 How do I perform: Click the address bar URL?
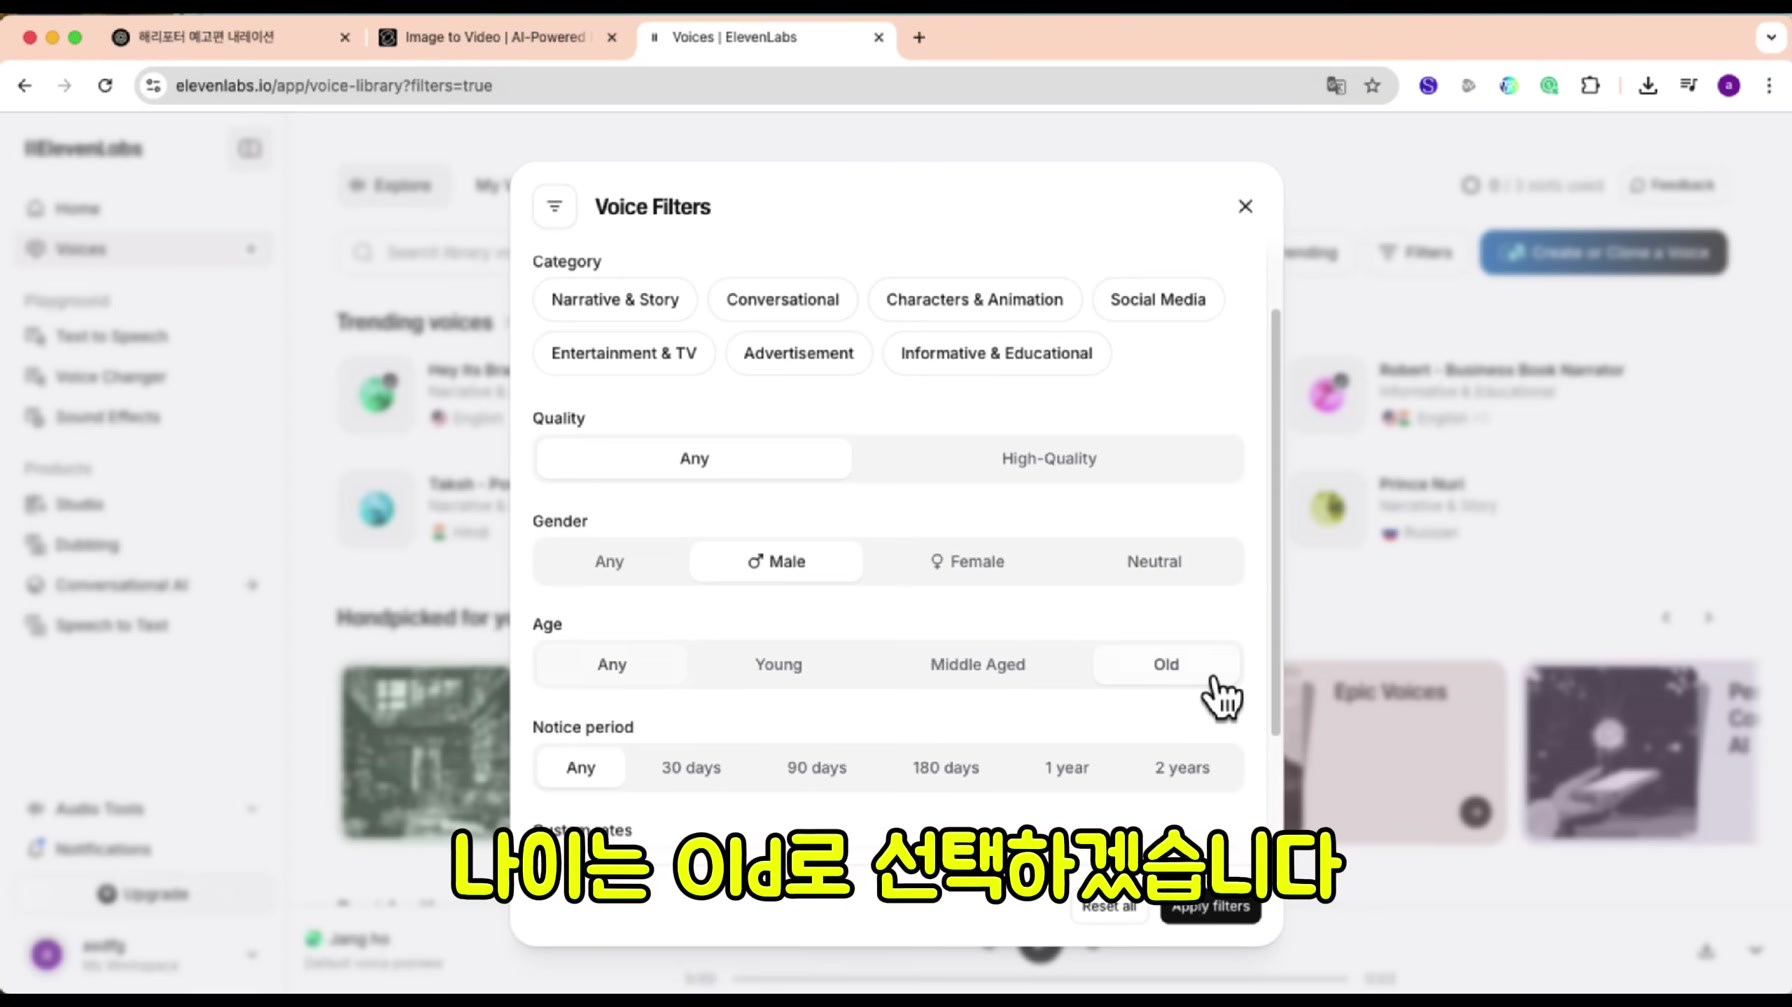[334, 86]
